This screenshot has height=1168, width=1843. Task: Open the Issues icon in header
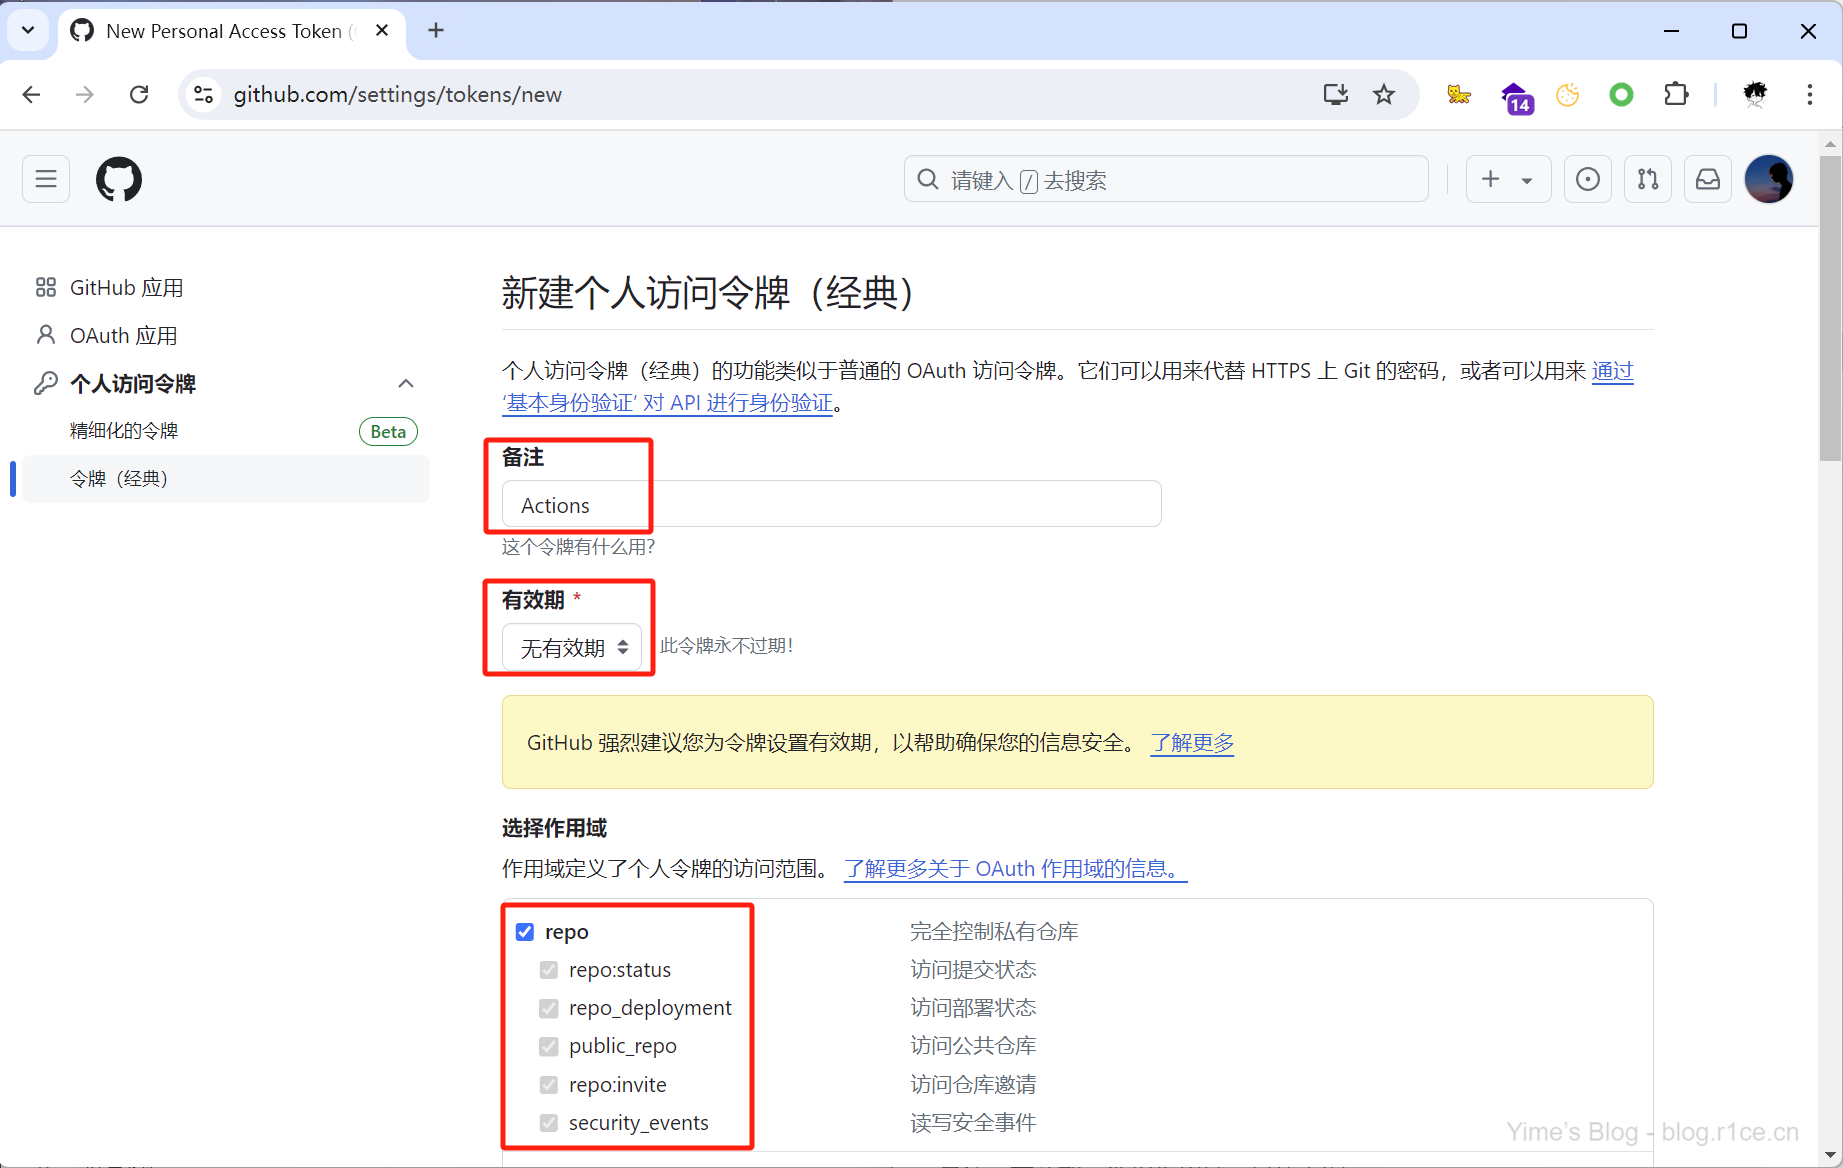tap(1587, 179)
